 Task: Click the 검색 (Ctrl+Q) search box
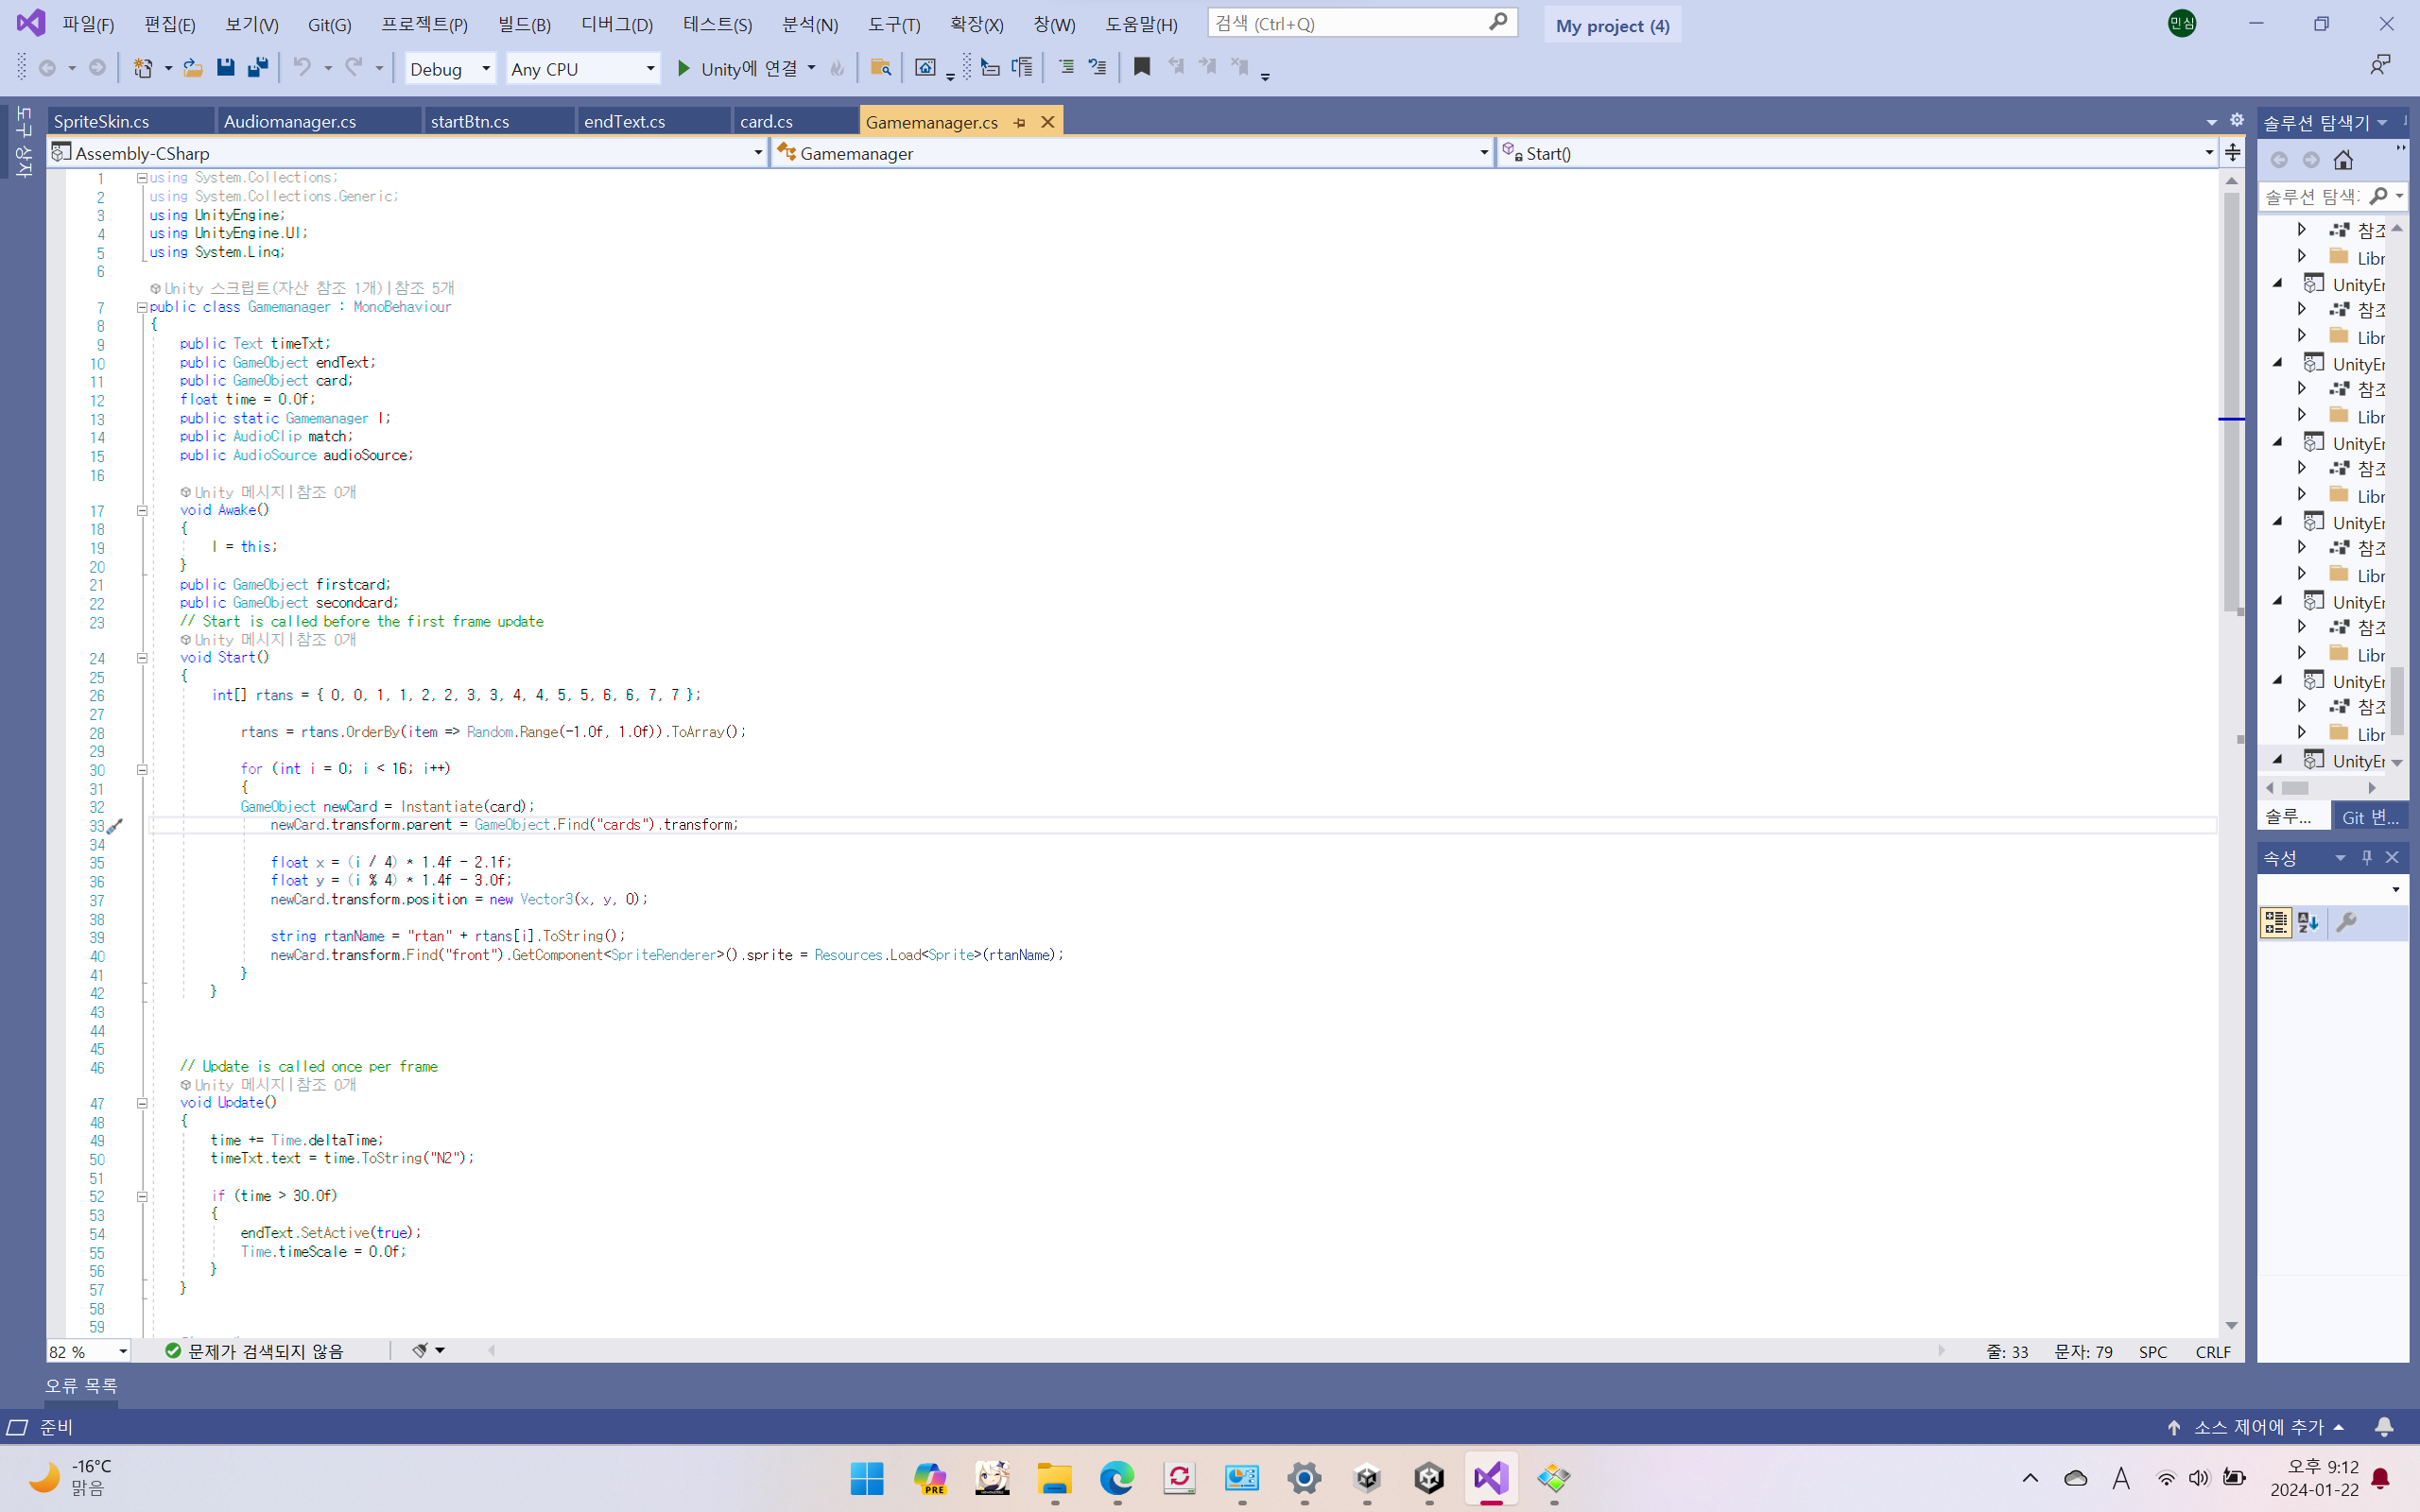point(1362,23)
